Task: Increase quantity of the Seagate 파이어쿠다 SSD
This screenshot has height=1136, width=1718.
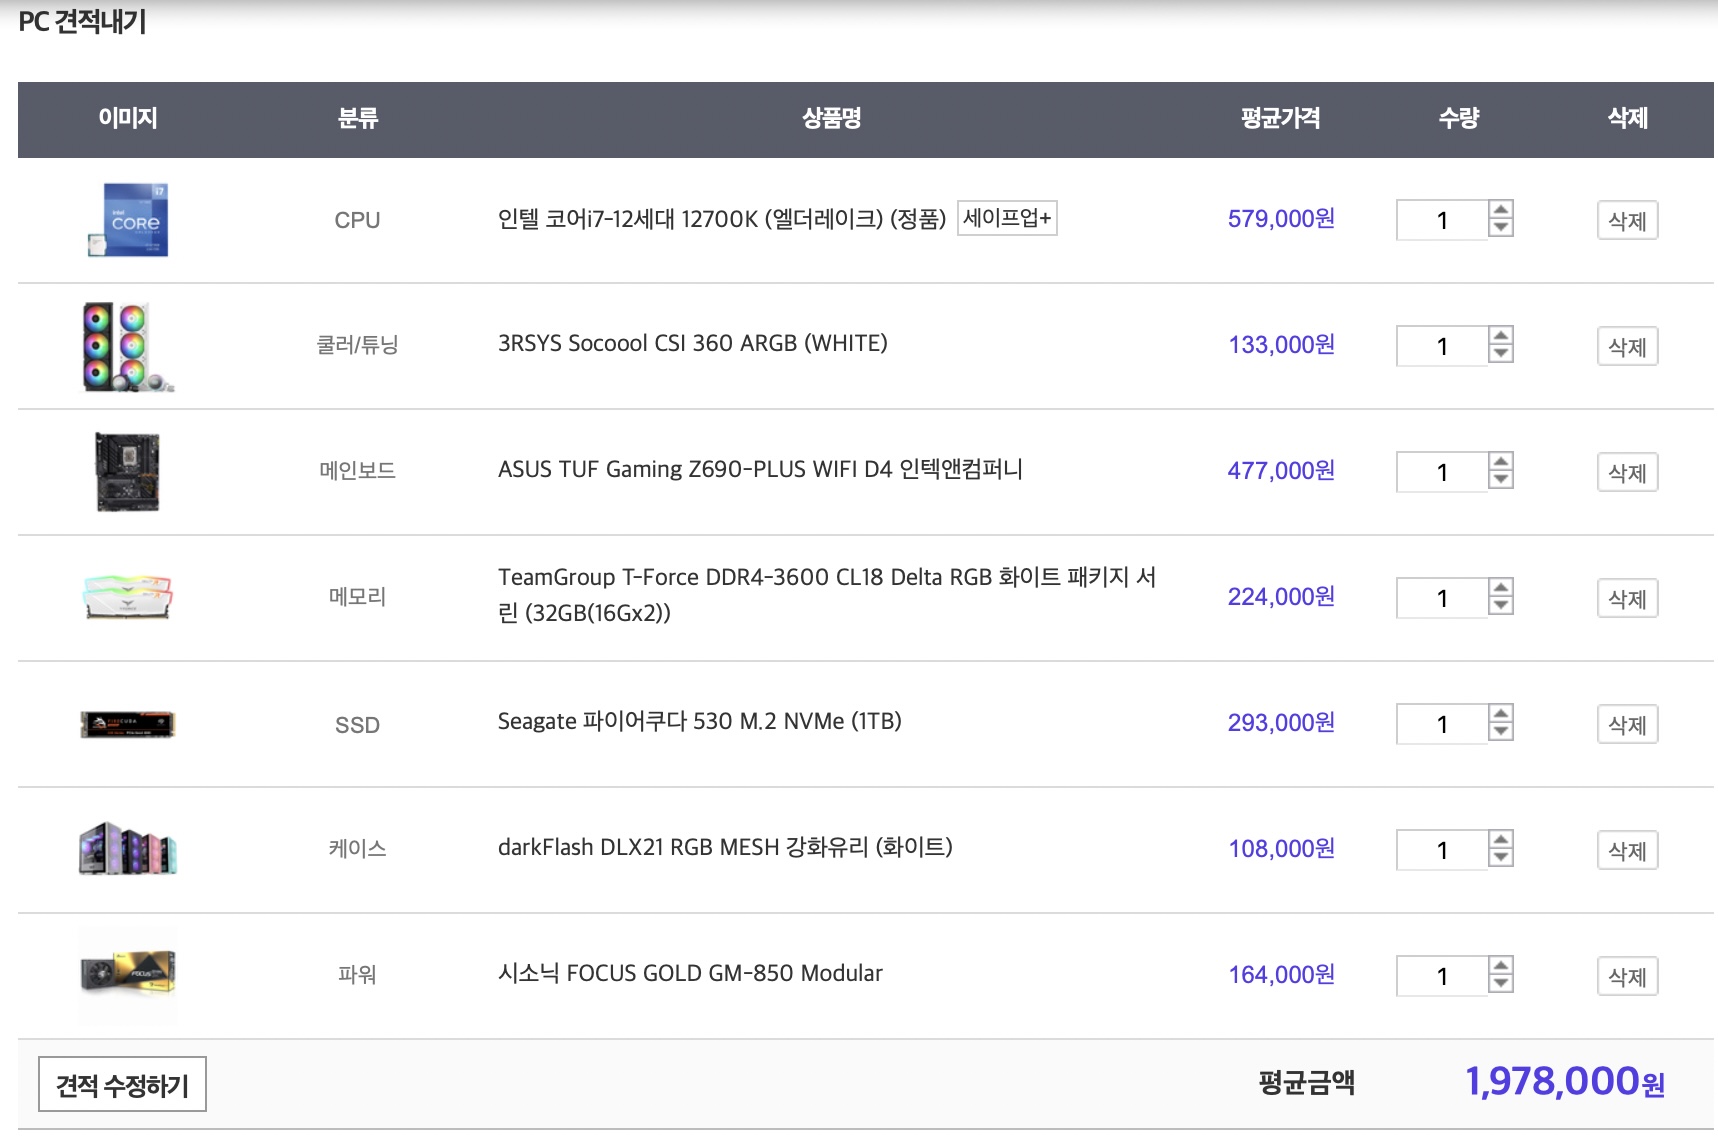Action: click(1500, 714)
